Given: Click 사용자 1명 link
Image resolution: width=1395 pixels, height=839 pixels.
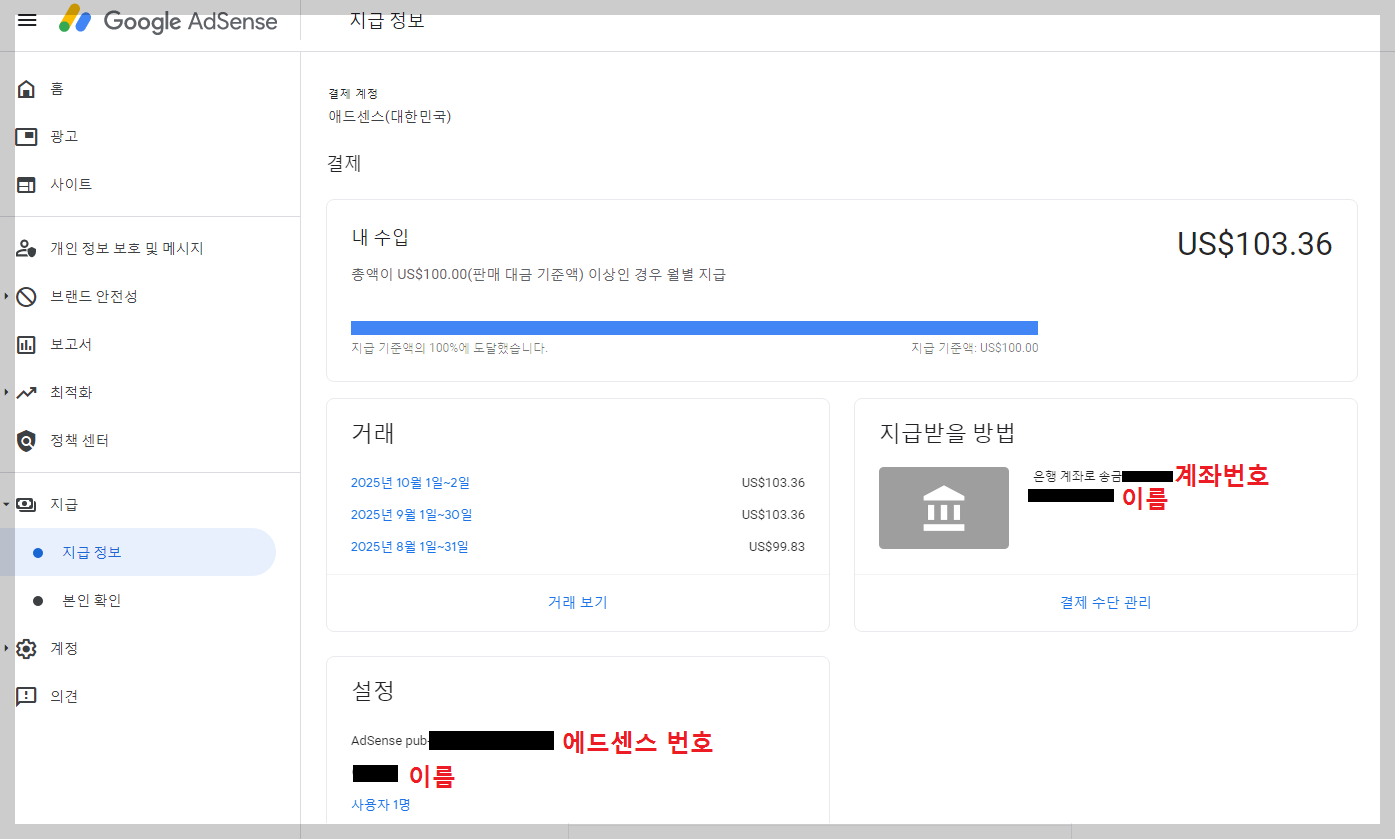Looking at the screenshot, I should pyautogui.click(x=380, y=805).
